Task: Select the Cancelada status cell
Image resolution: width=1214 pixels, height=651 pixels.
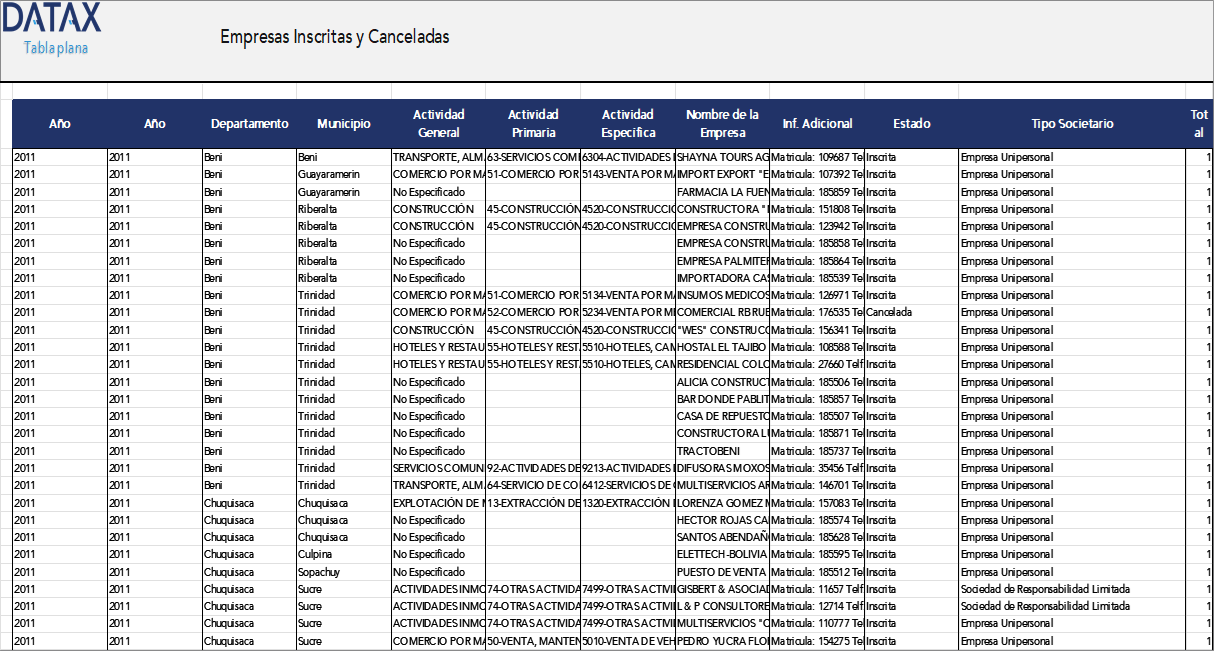Action: click(x=911, y=312)
